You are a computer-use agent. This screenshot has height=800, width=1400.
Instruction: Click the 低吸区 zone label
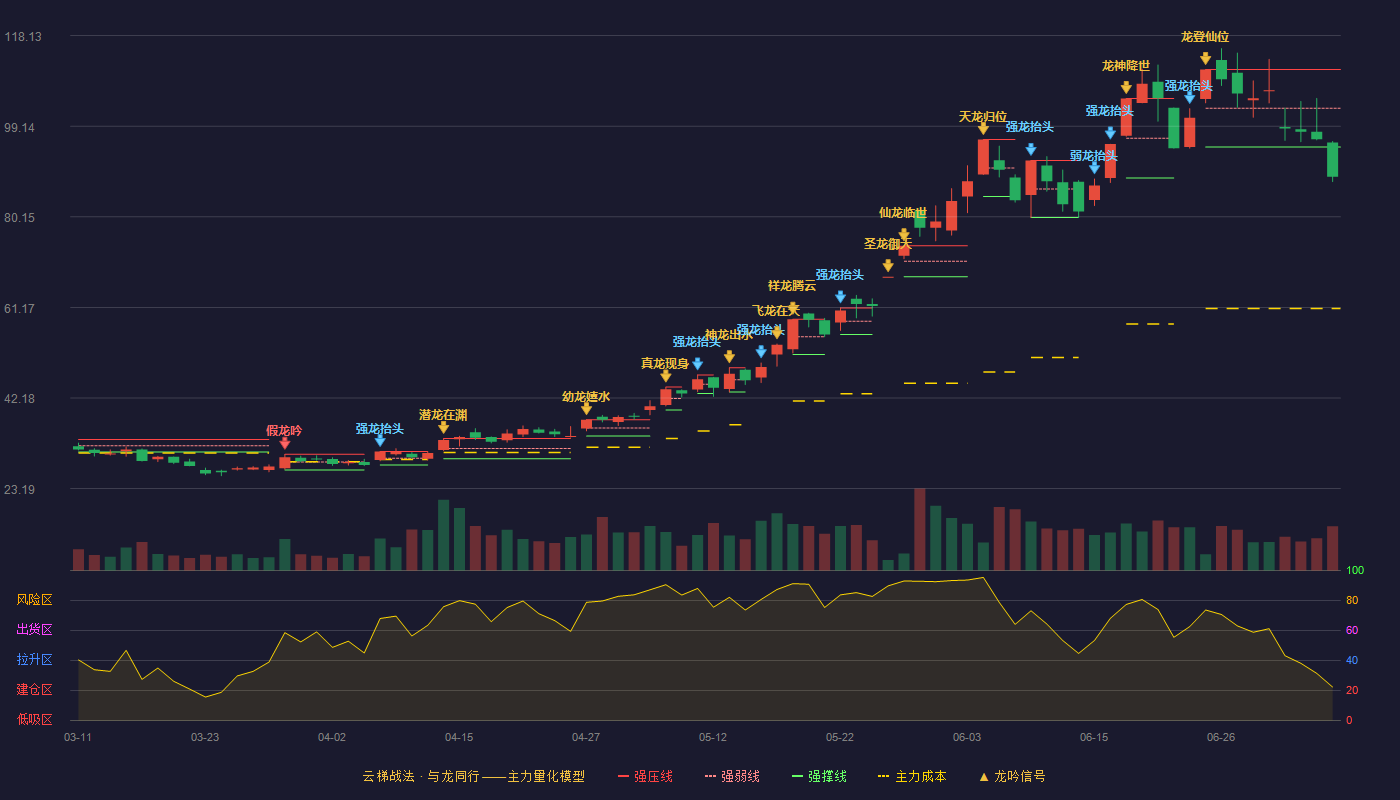34,719
